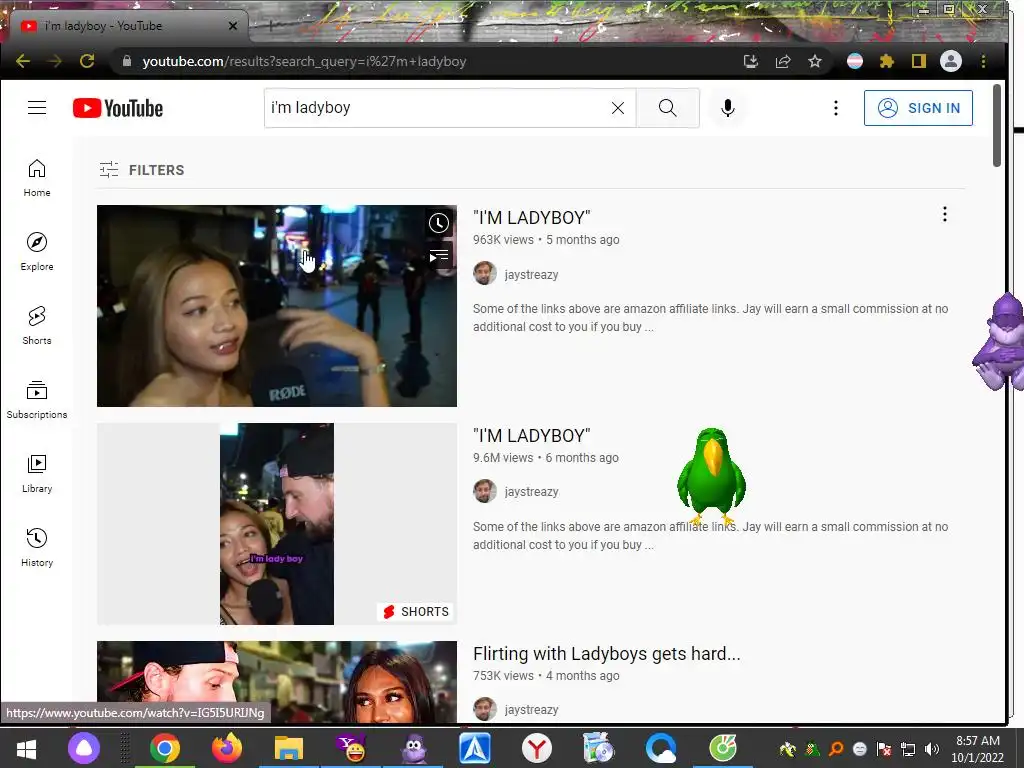Run search with the magnifier button
The width and height of the screenshot is (1024, 768).
click(667, 108)
